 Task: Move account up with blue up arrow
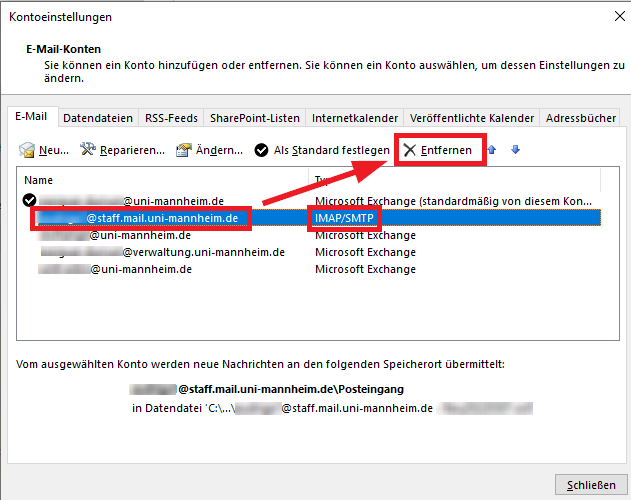[x=491, y=150]
